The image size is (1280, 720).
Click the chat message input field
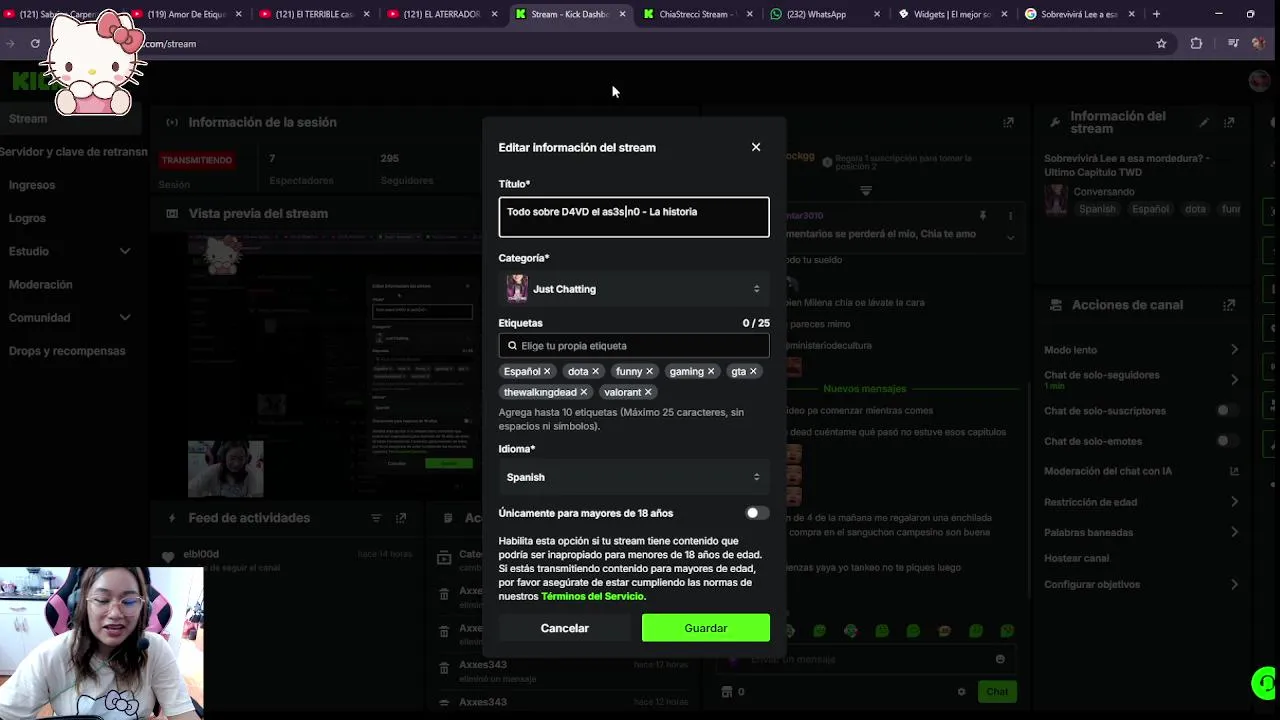click(x=865, y=659)
